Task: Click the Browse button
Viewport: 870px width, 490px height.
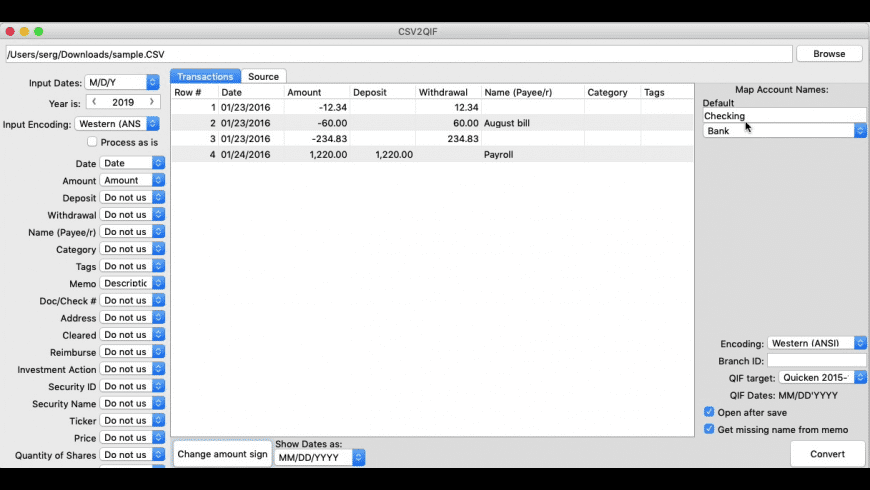Action: [829, 54]
